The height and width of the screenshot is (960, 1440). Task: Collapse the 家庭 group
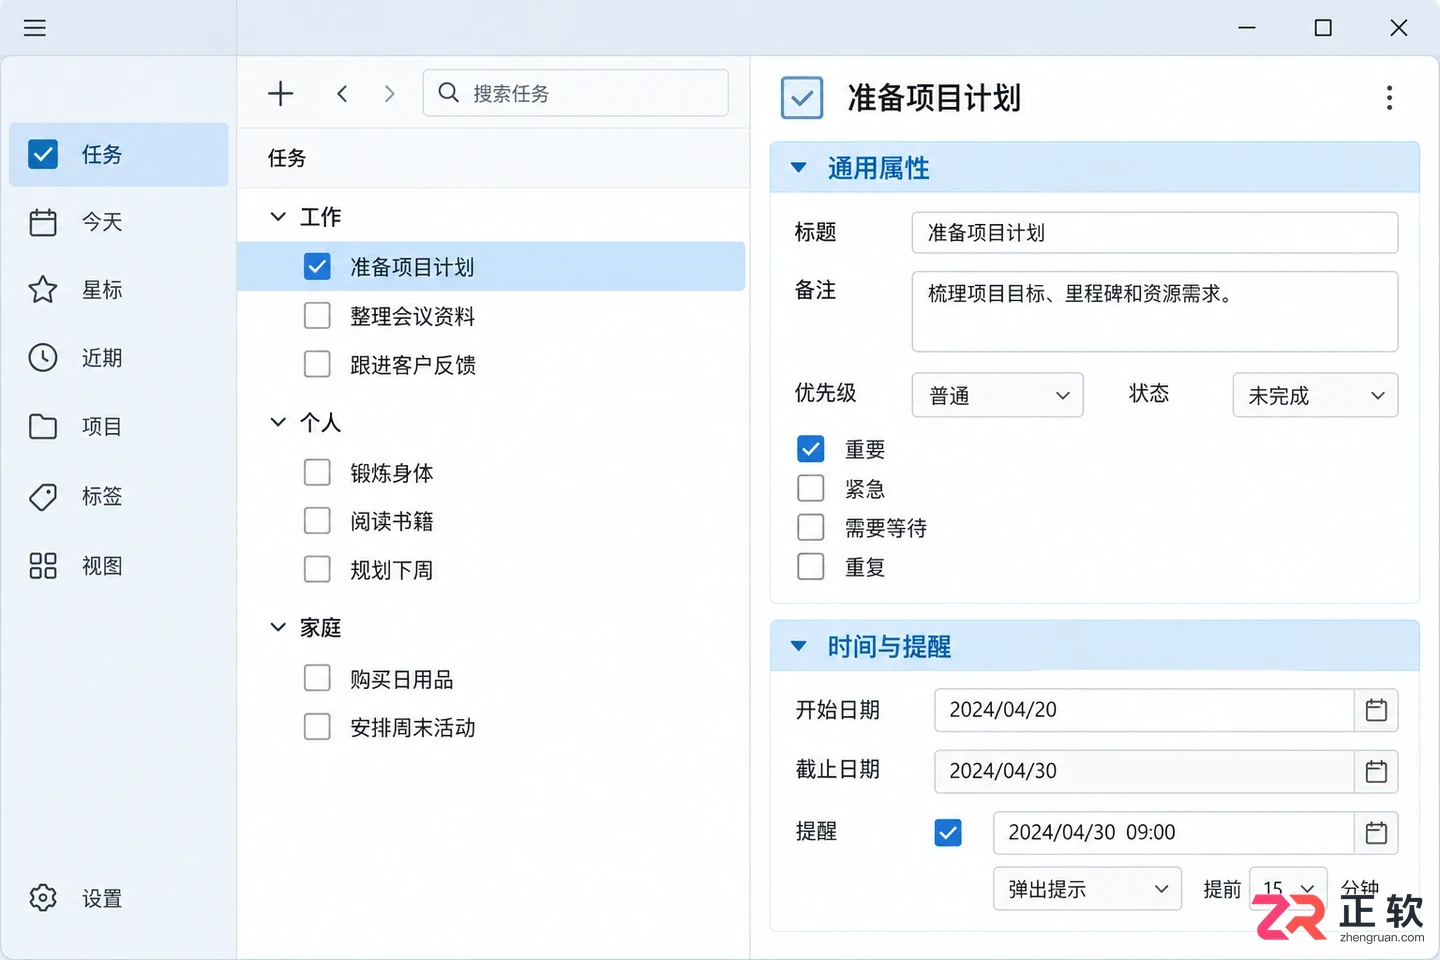coord(278,628)
